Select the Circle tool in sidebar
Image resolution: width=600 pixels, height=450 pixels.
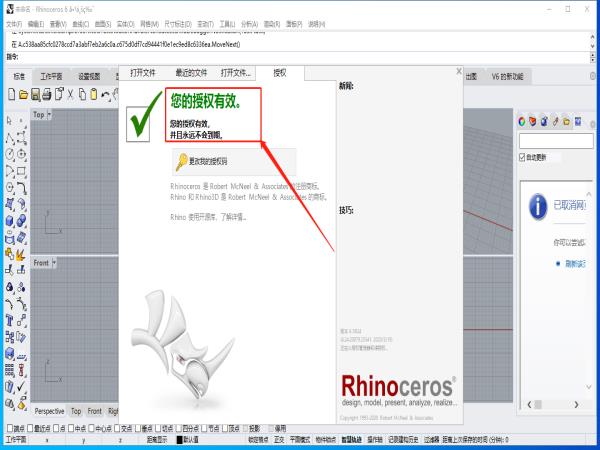[x=10, y=154]
